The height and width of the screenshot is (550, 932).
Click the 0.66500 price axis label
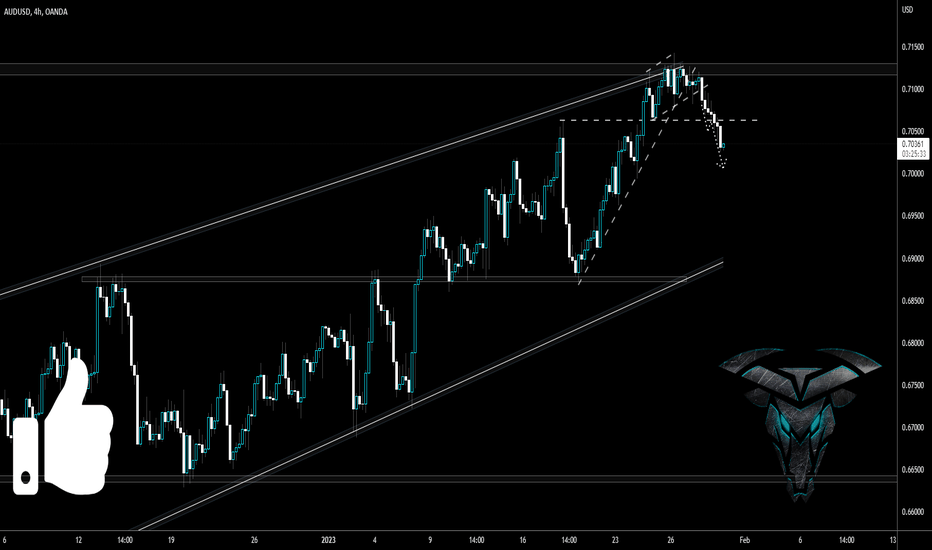point(913,470)
